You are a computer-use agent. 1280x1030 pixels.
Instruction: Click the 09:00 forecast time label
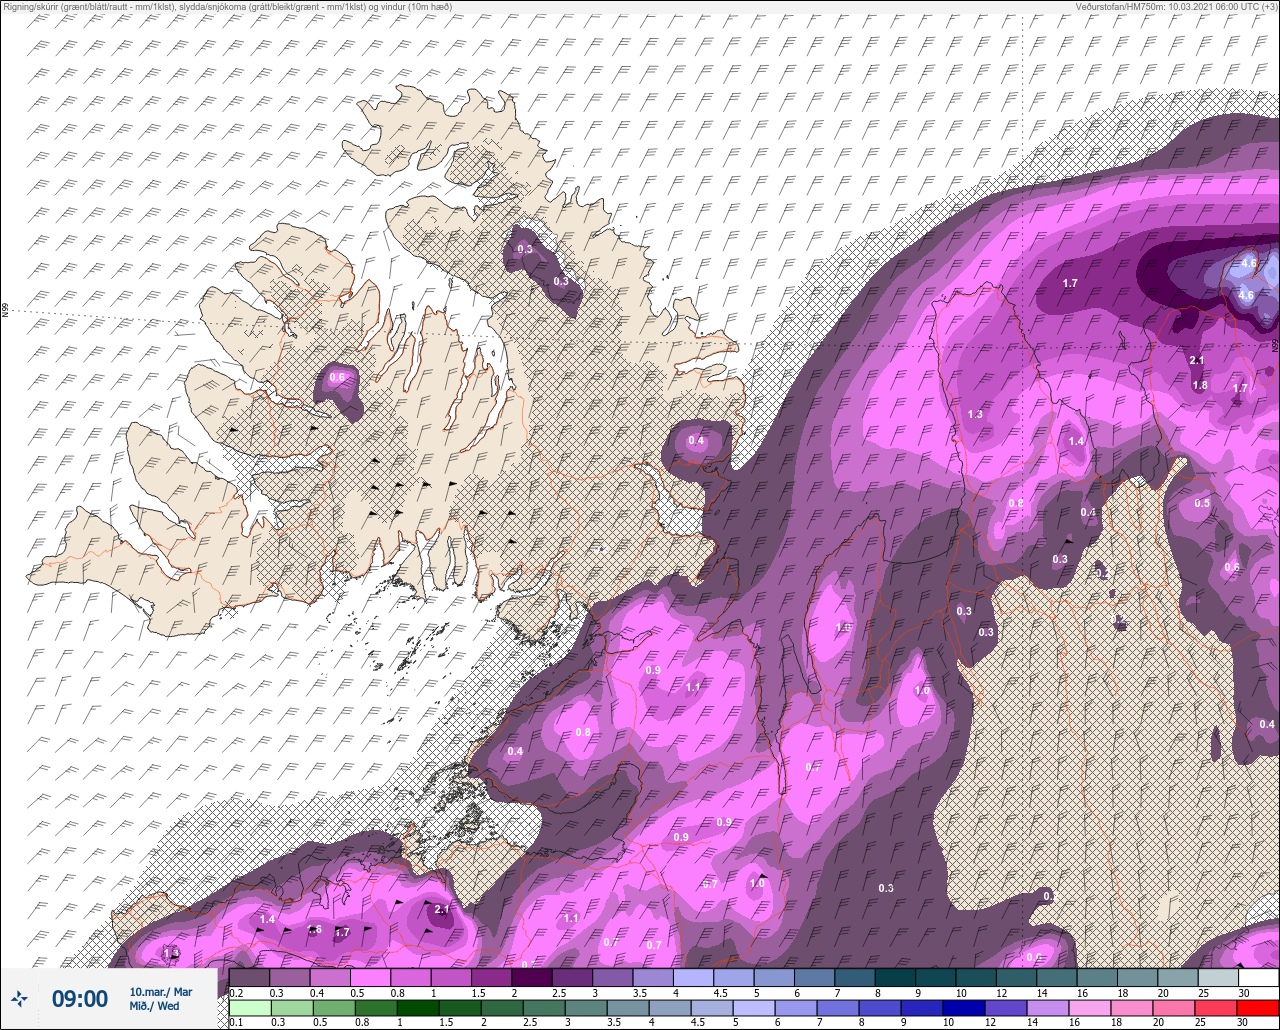(x=80, y=998)
